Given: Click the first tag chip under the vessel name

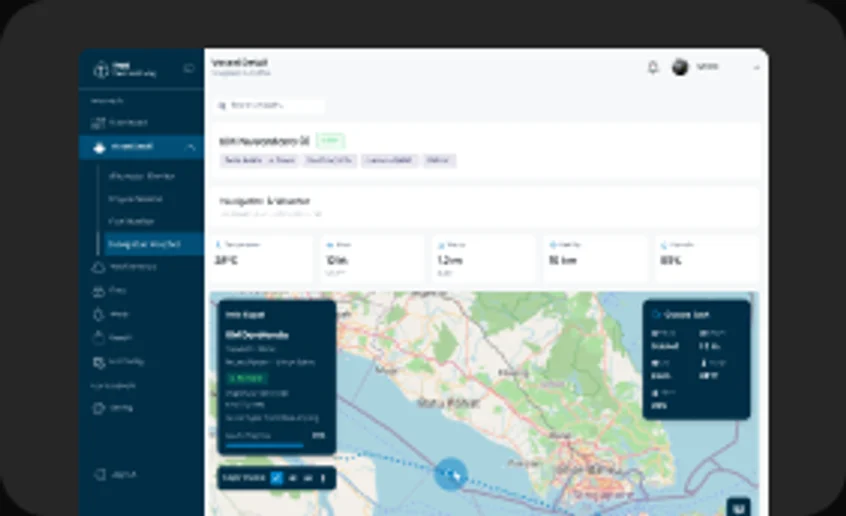Looking at the screenshot, I should click(x=259, y=160).
